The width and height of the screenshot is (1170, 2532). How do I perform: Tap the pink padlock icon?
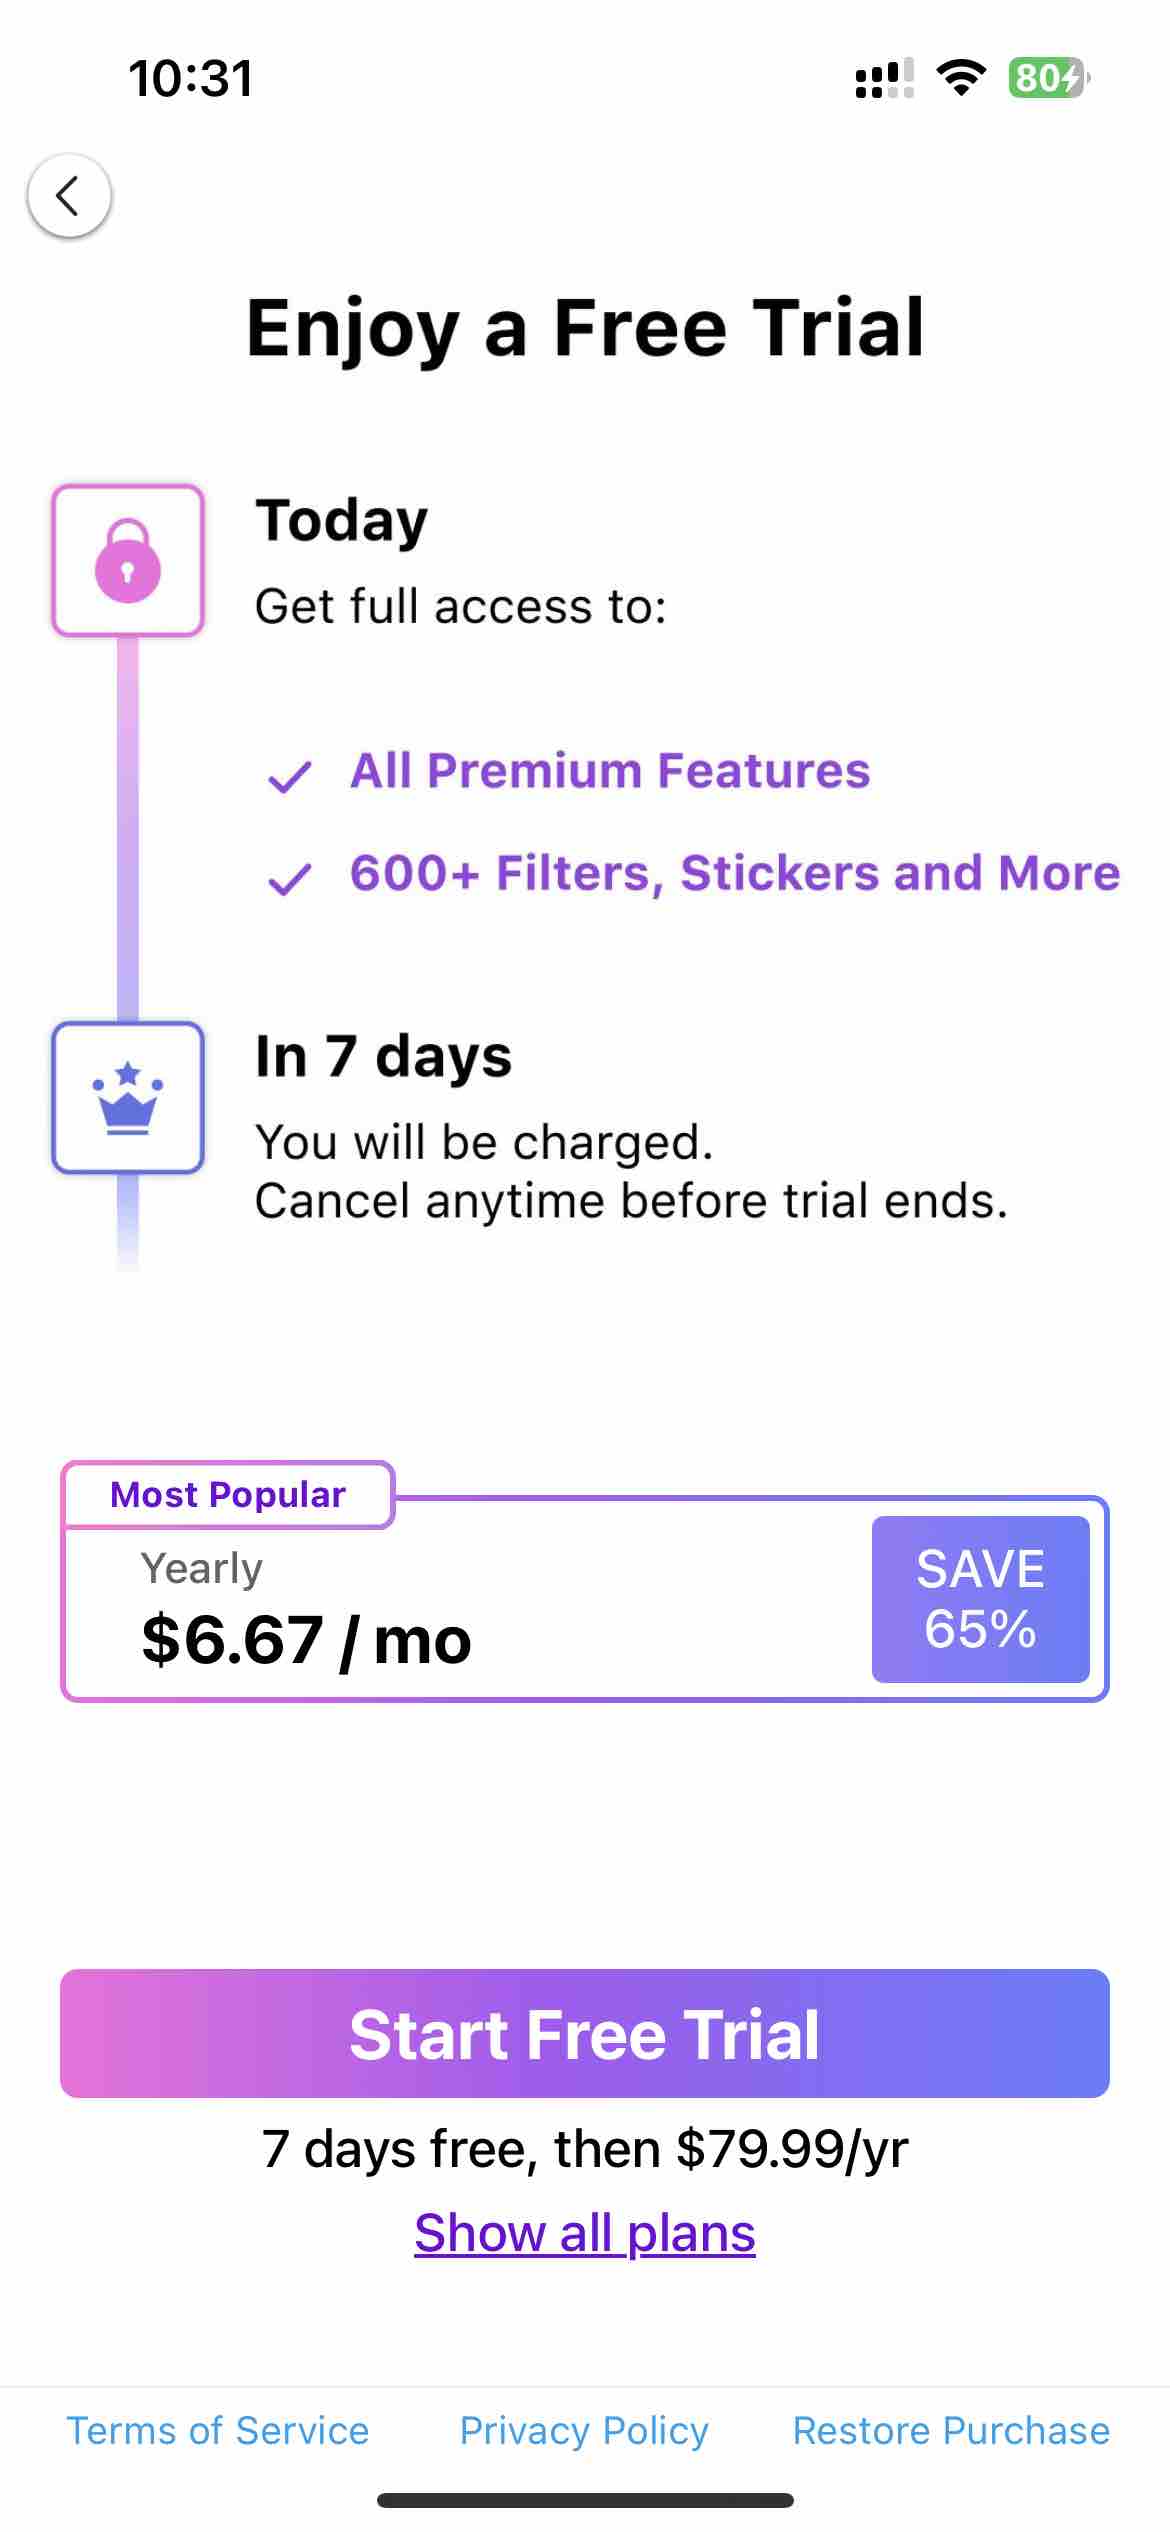coord(128,561)
